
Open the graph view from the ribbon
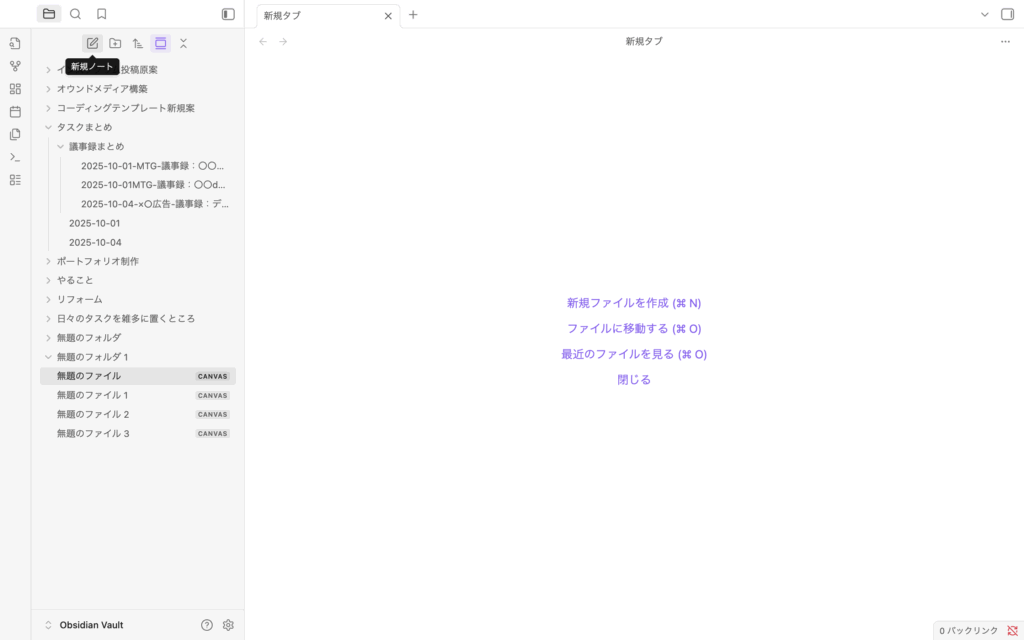click(15, 66)
